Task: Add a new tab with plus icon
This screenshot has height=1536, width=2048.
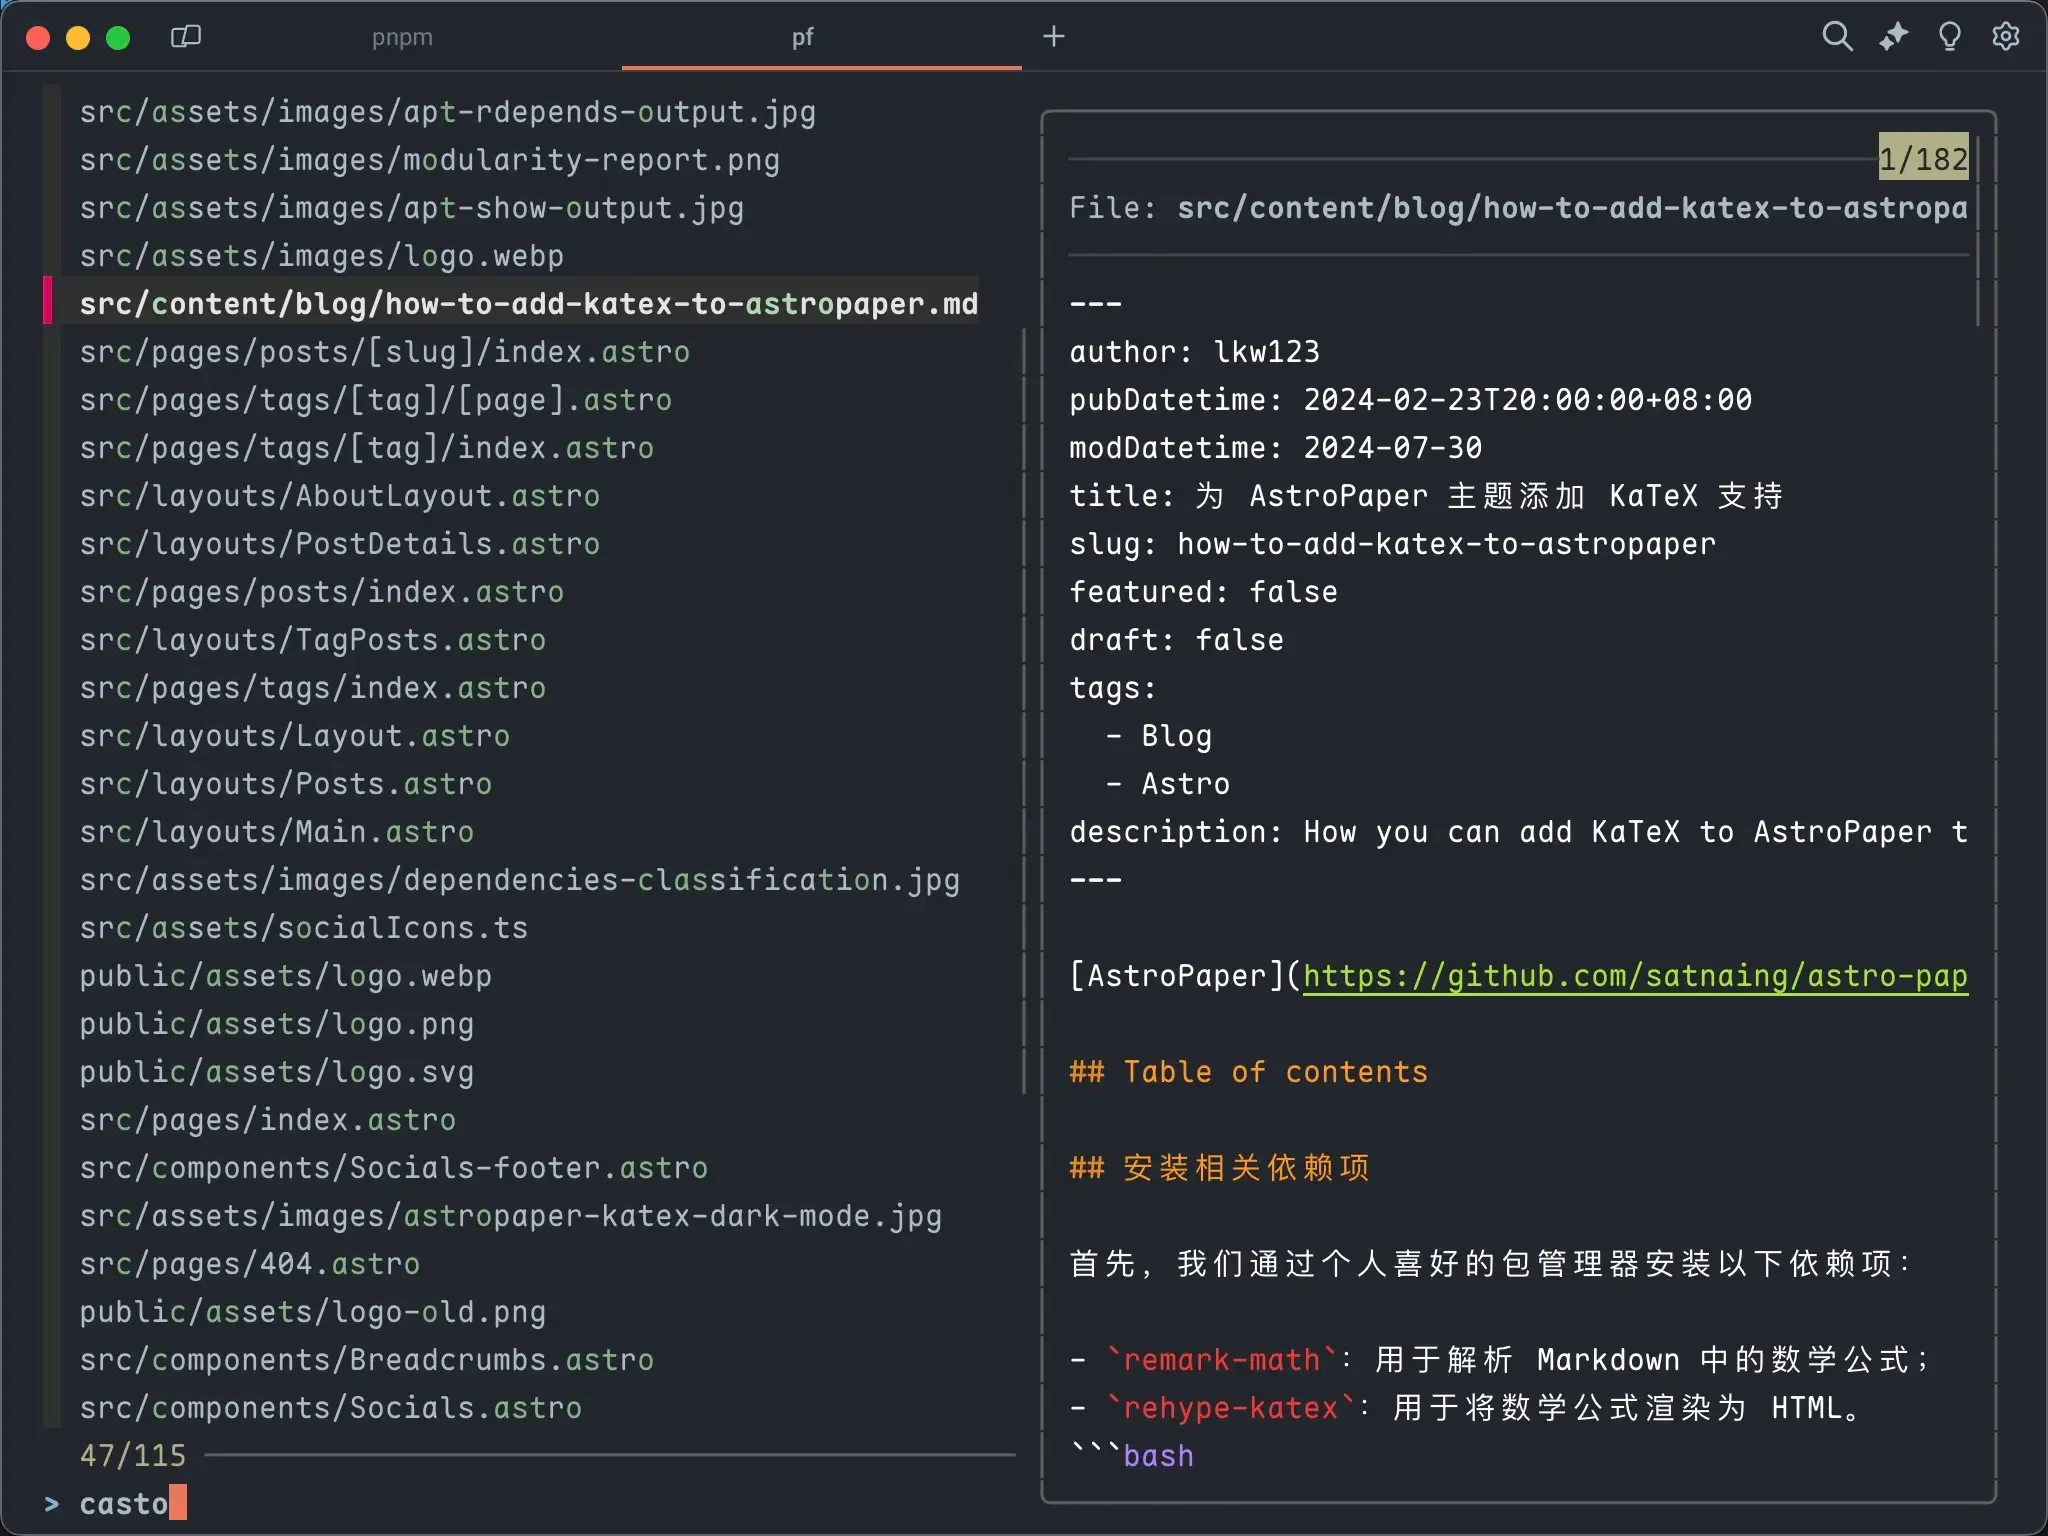Action: pyautogui.click(x=1053, y=37)
